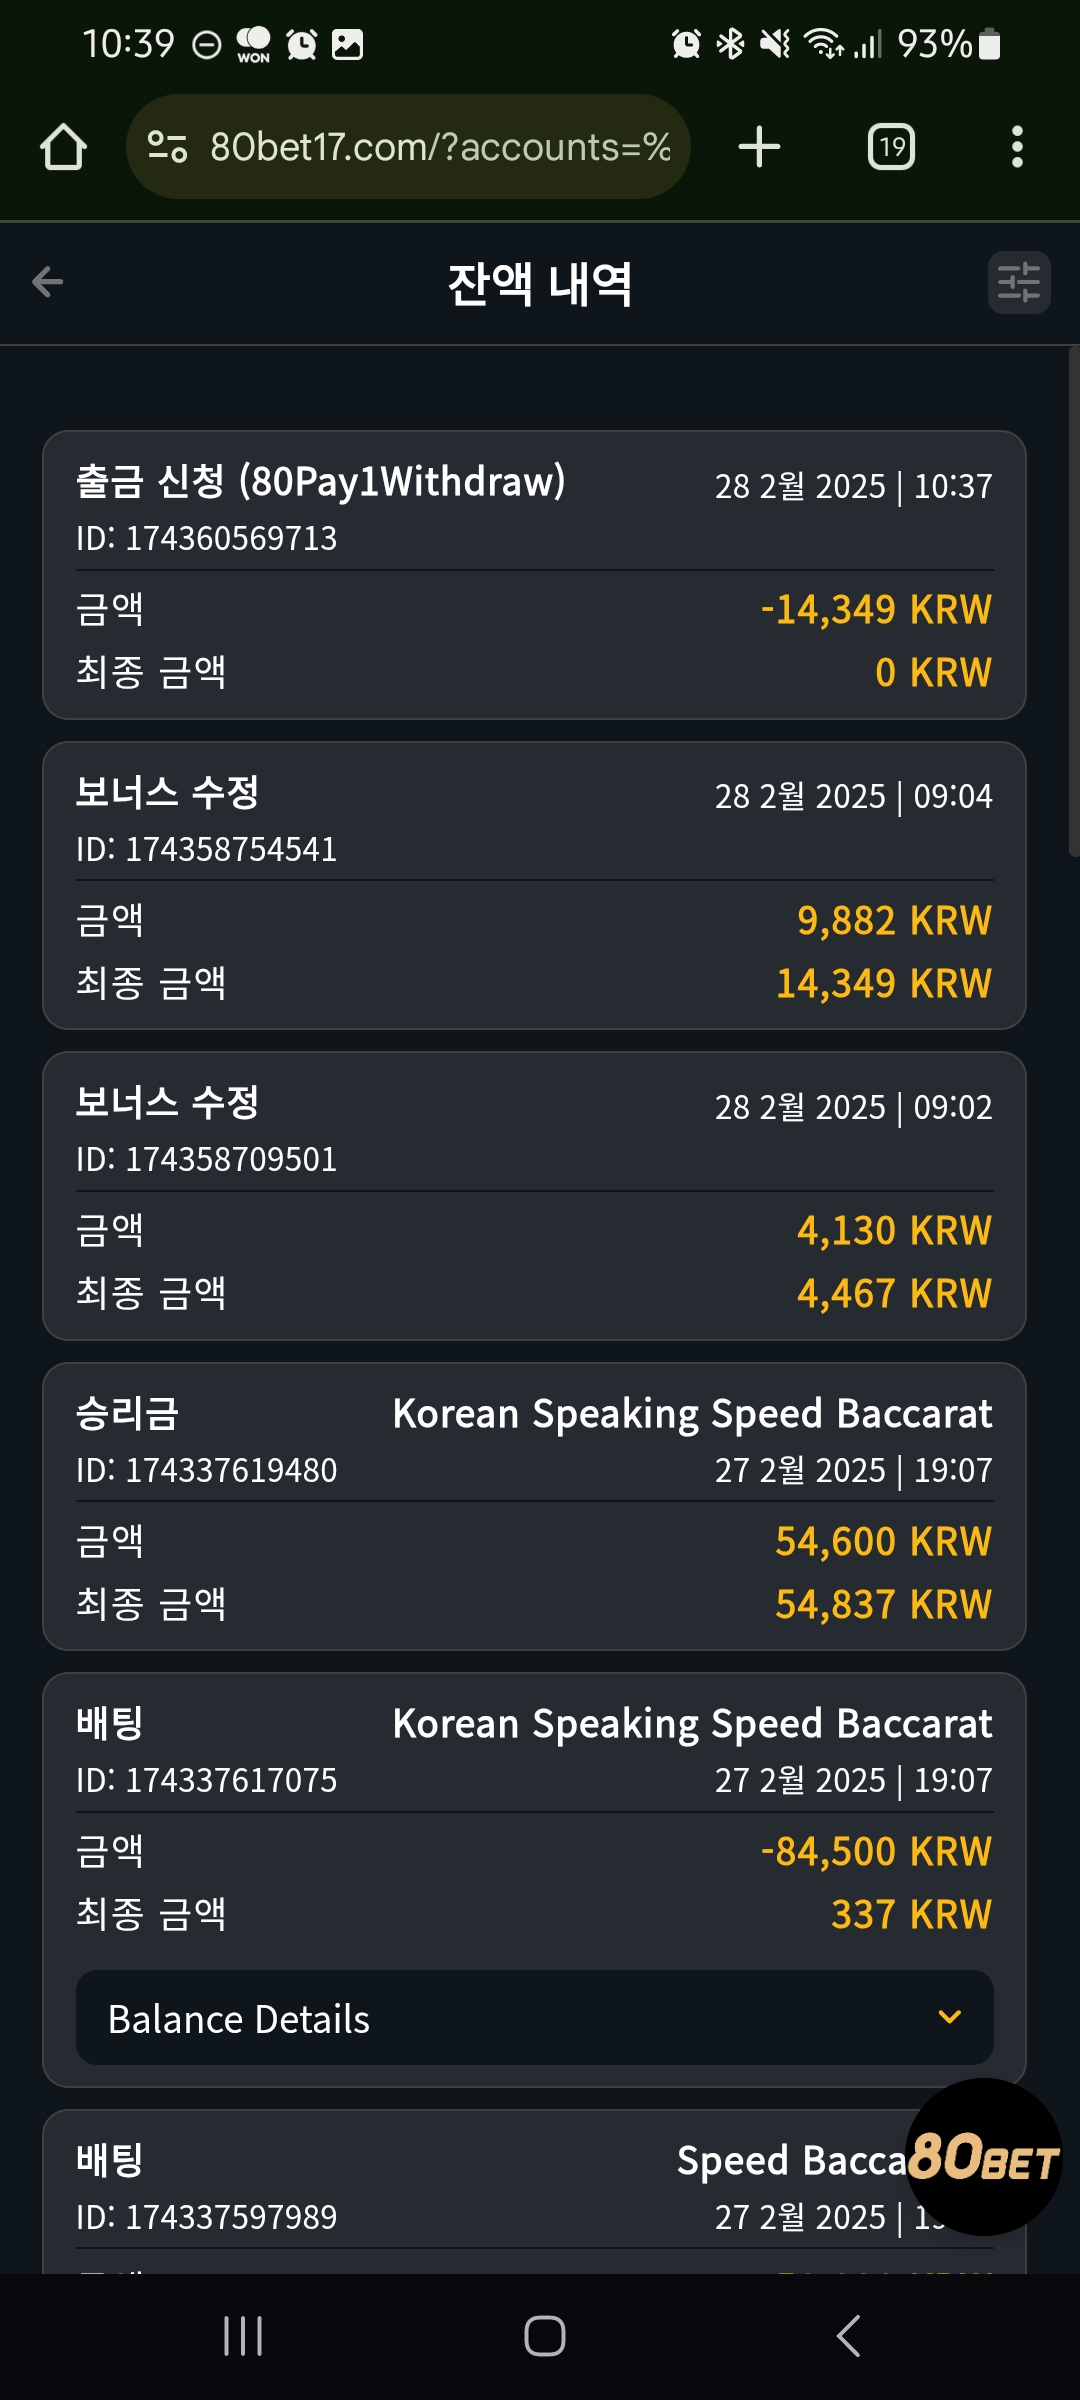Tap the browser home icon
The image size is (1080, 2400).
point(63,147)
